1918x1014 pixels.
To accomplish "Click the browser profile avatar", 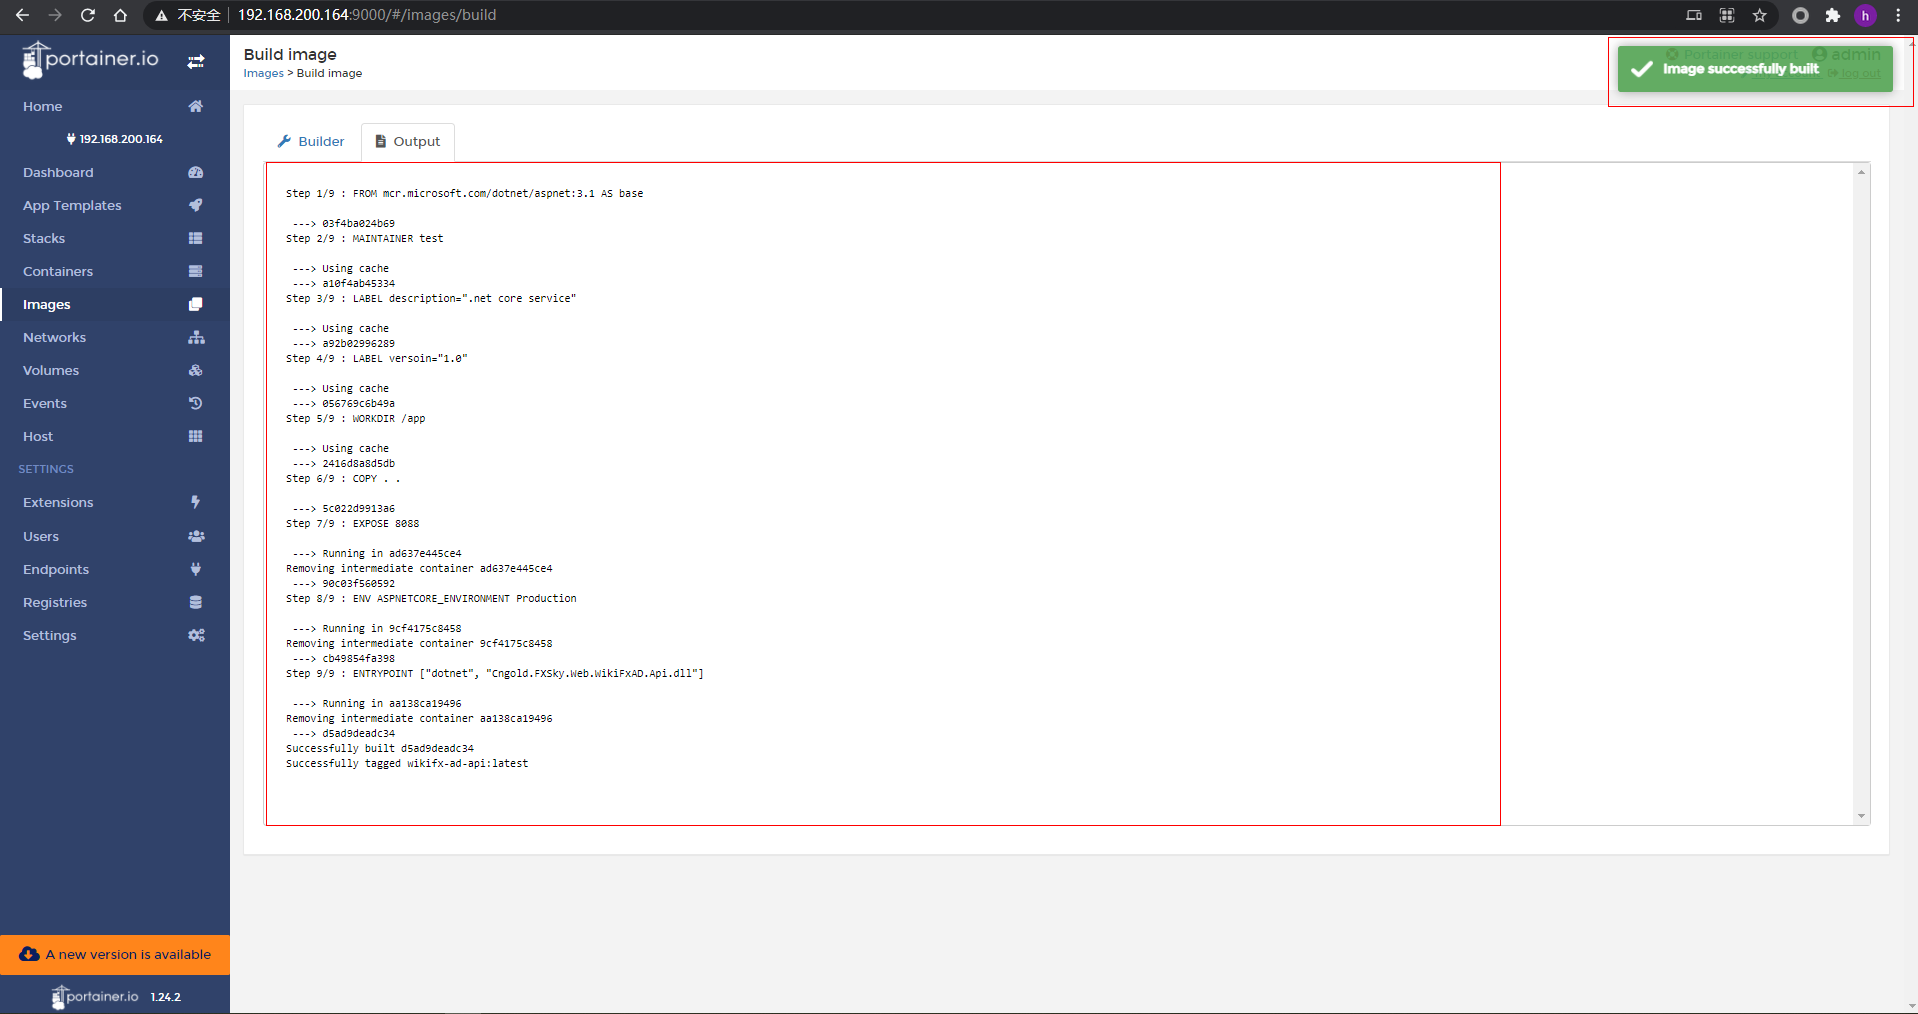I will tap(1865, 15).
